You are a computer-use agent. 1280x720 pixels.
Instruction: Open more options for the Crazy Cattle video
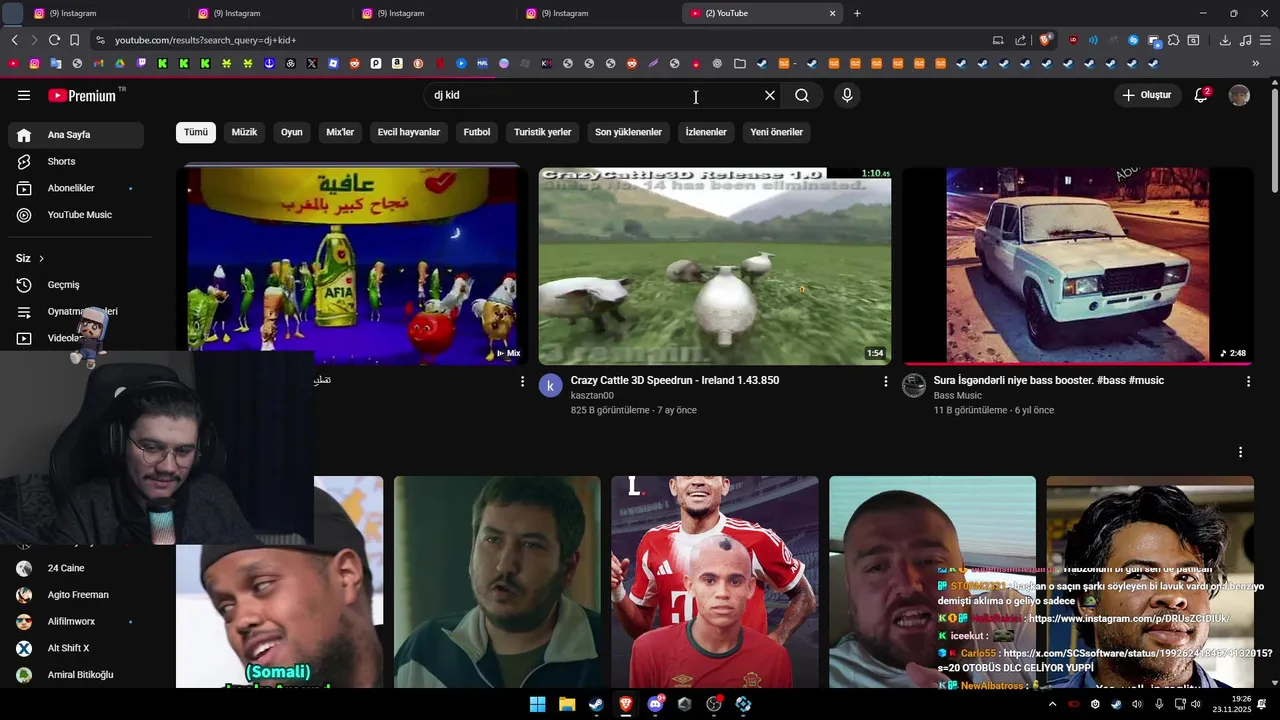(x=885, y=381)
